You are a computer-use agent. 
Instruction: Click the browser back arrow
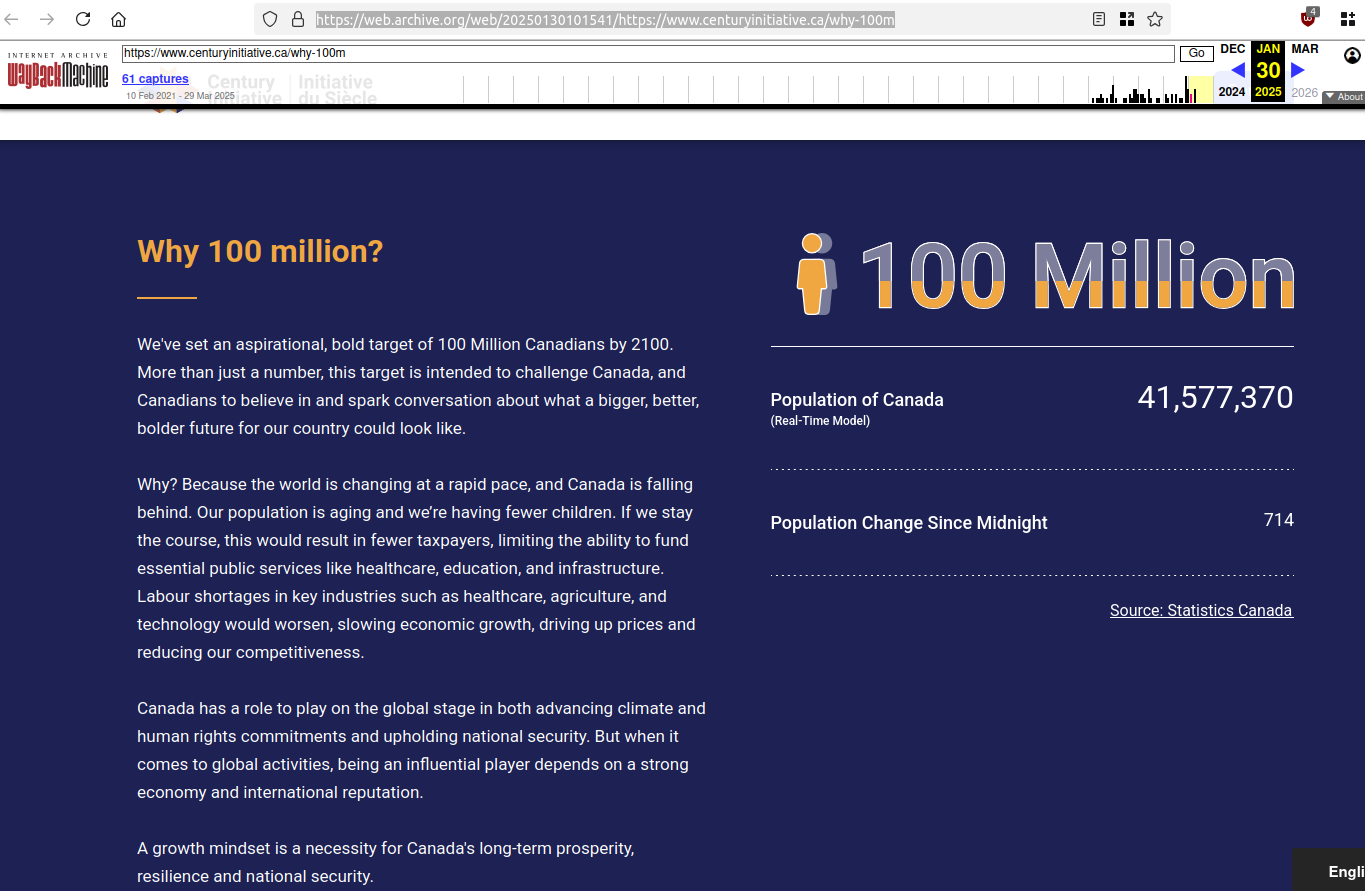(13, 19)
